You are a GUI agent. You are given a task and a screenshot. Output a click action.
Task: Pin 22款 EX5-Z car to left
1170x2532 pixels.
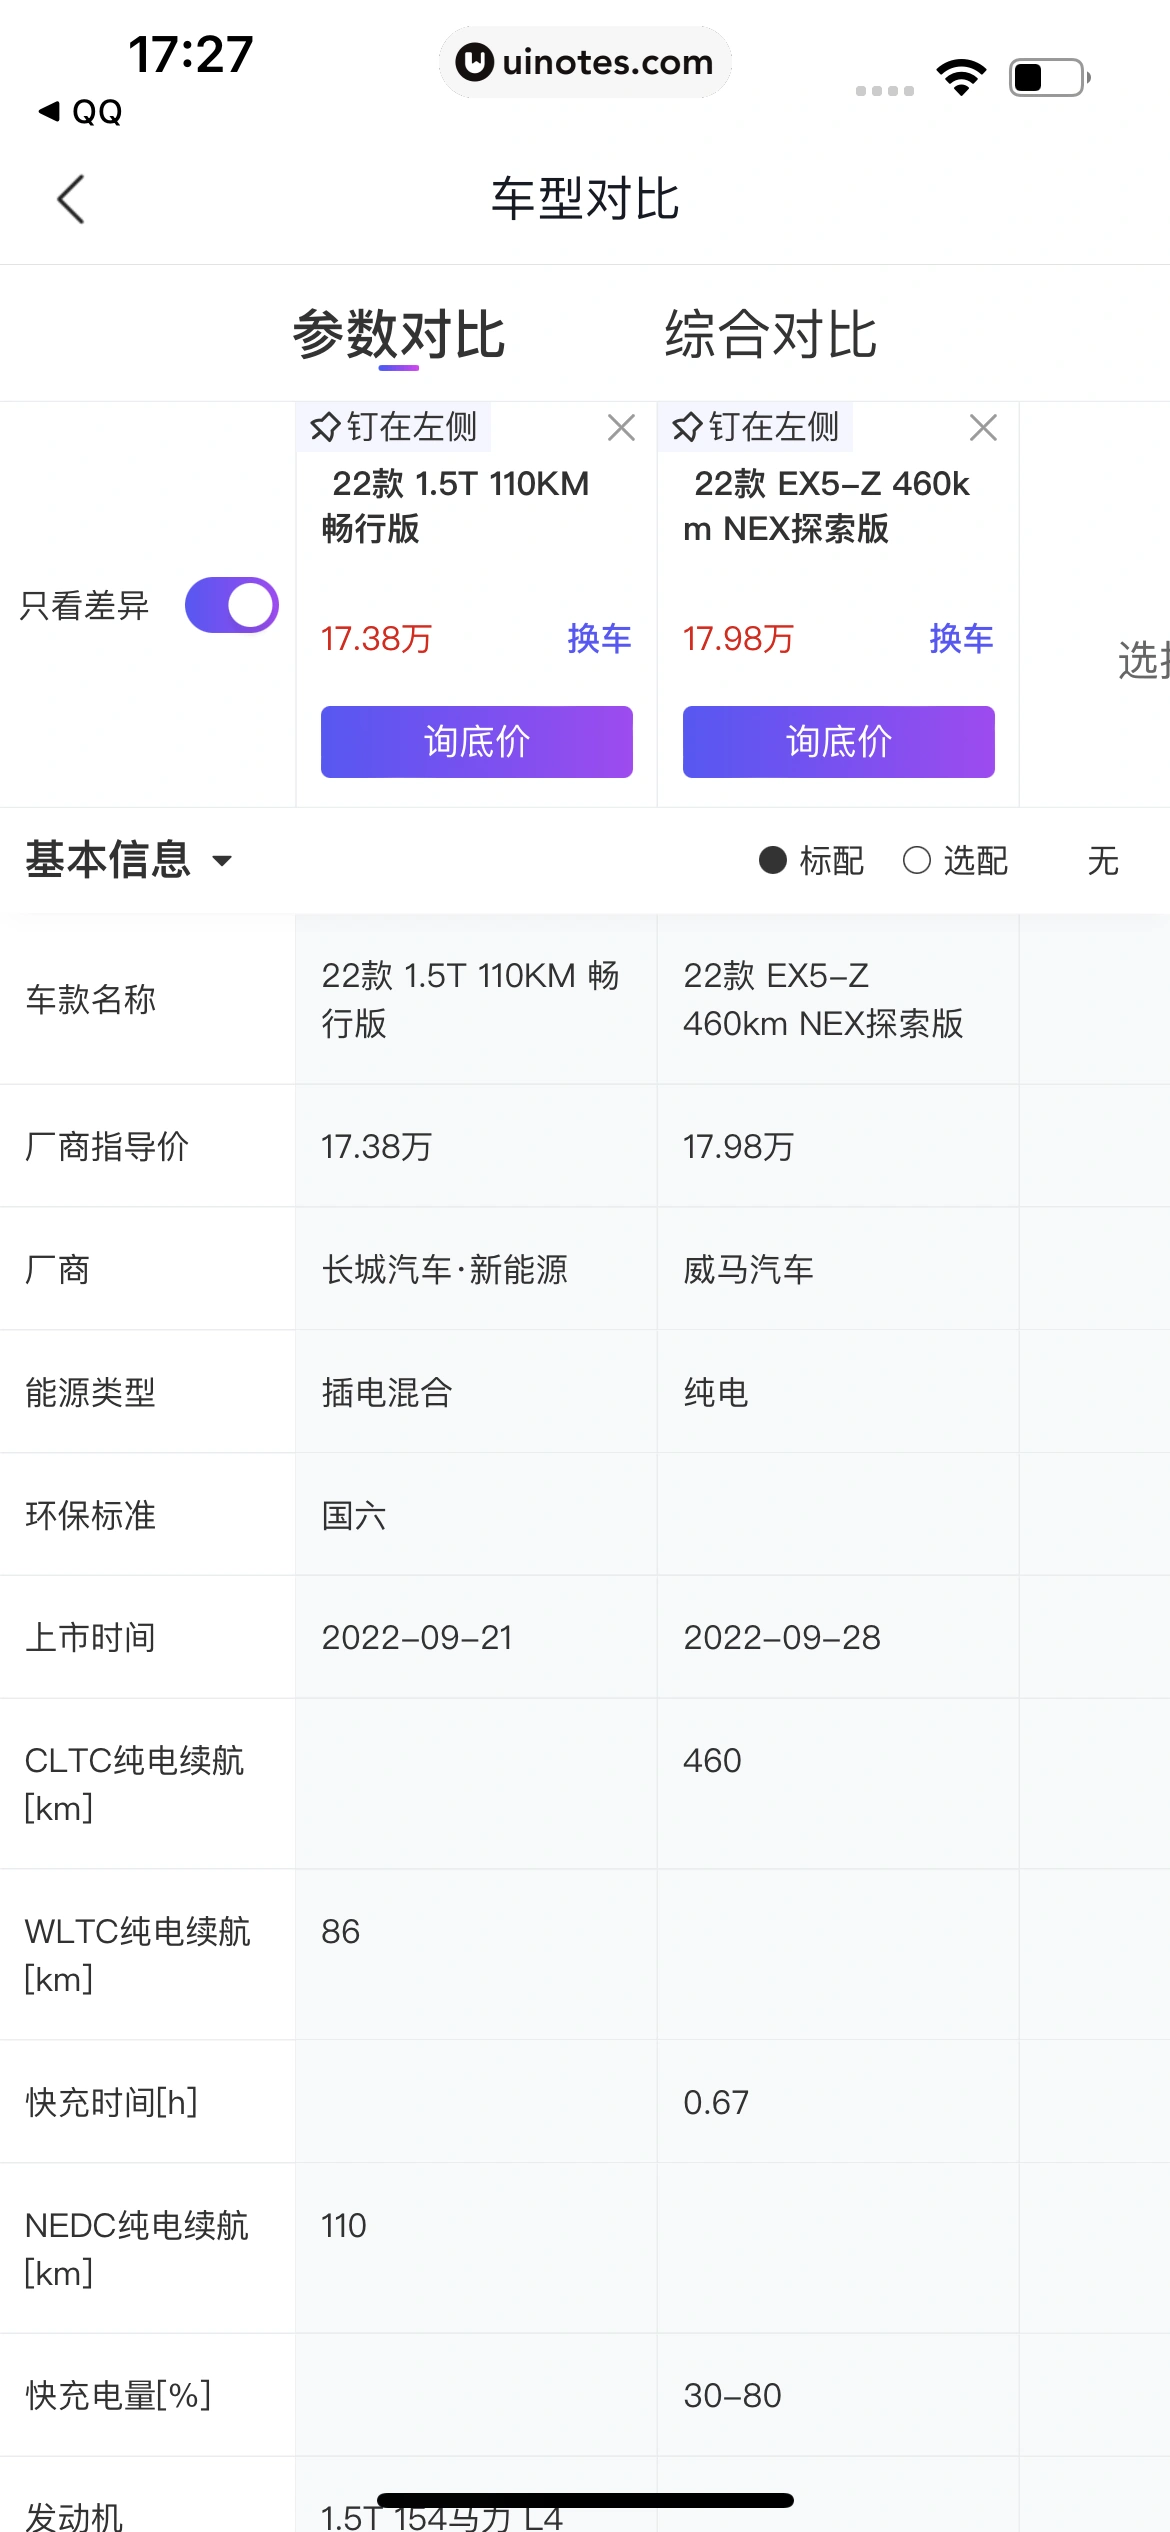[x=755, y=427]
